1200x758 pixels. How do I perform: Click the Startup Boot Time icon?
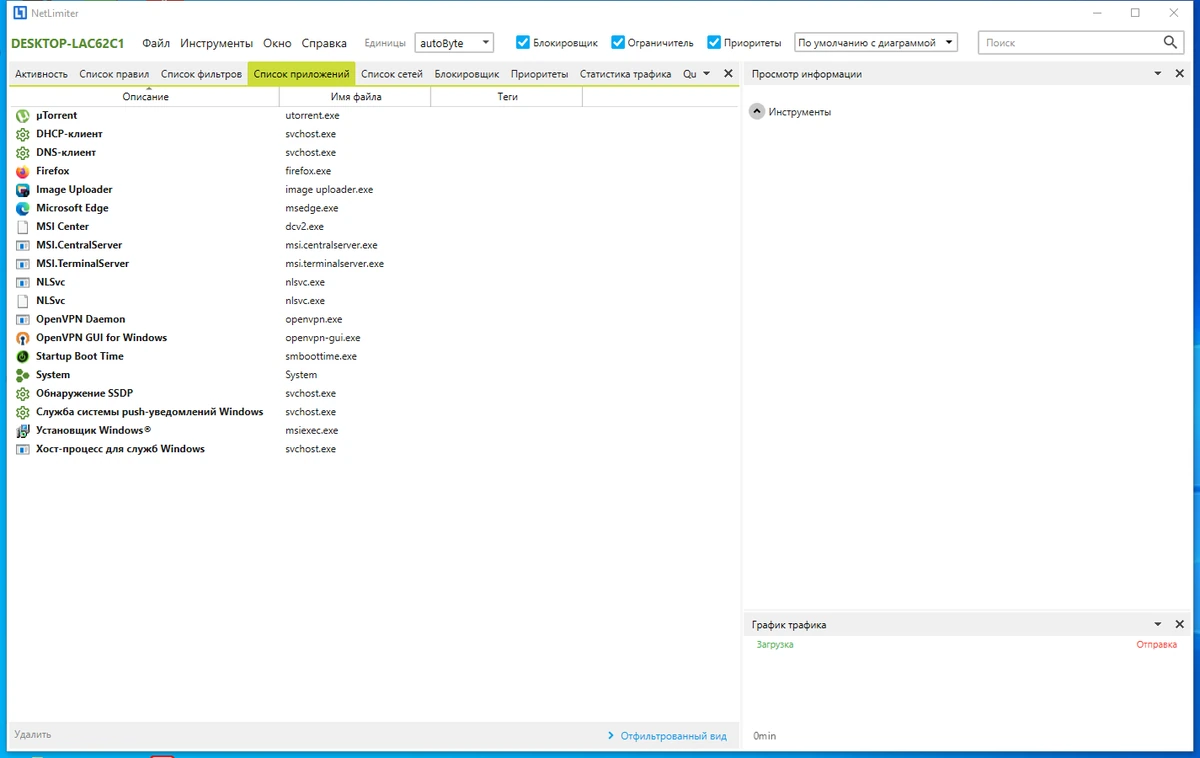(23, 356)
